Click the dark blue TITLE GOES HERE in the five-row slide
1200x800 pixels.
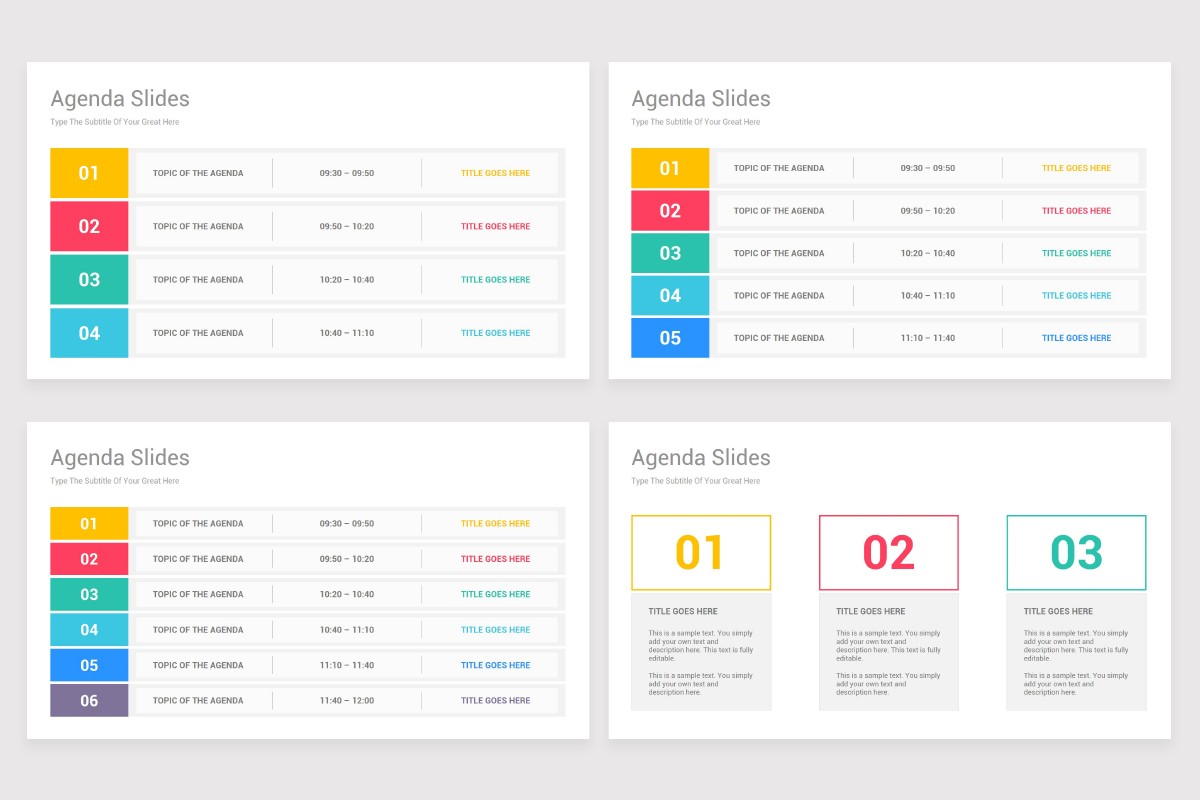click(x=1076, y=338)
